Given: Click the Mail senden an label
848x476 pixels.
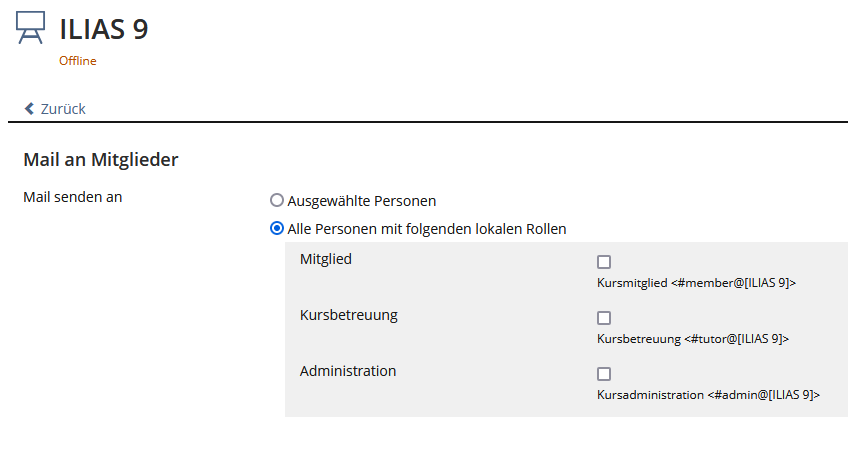Looking at the screenshot, I should (72, 197).
